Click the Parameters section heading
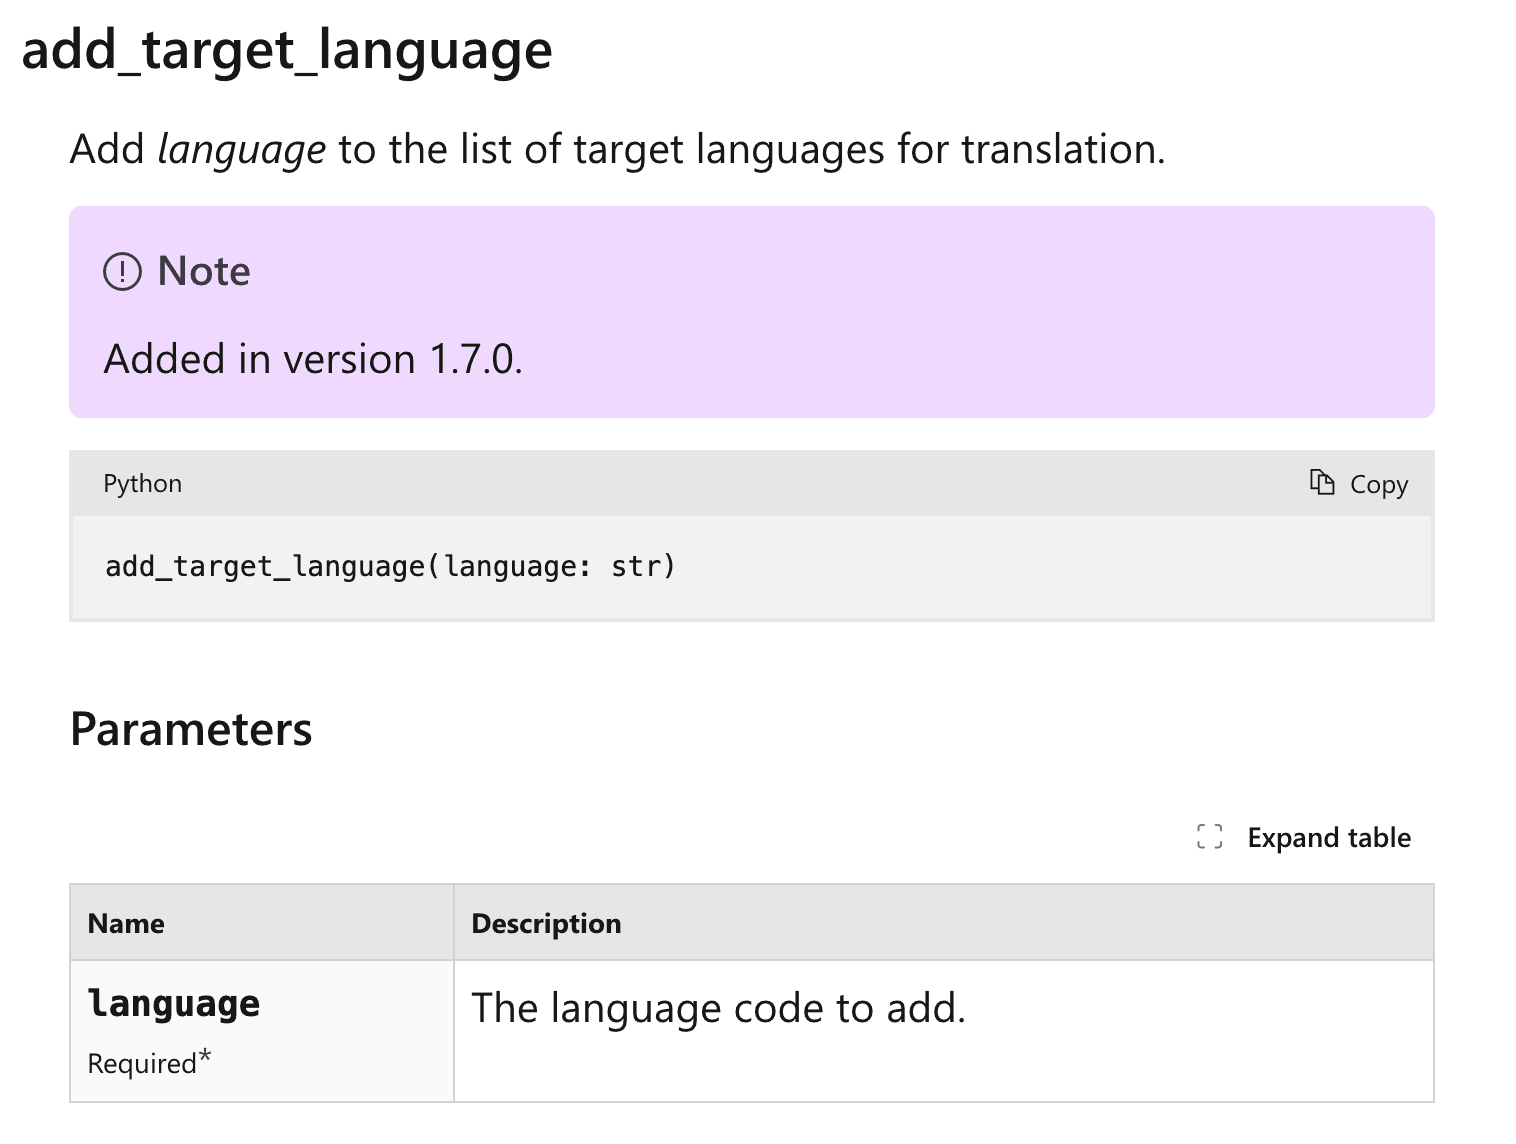Image resolution: width=1516 pixels, height=1144 pixels. click(x=191, y=729)
